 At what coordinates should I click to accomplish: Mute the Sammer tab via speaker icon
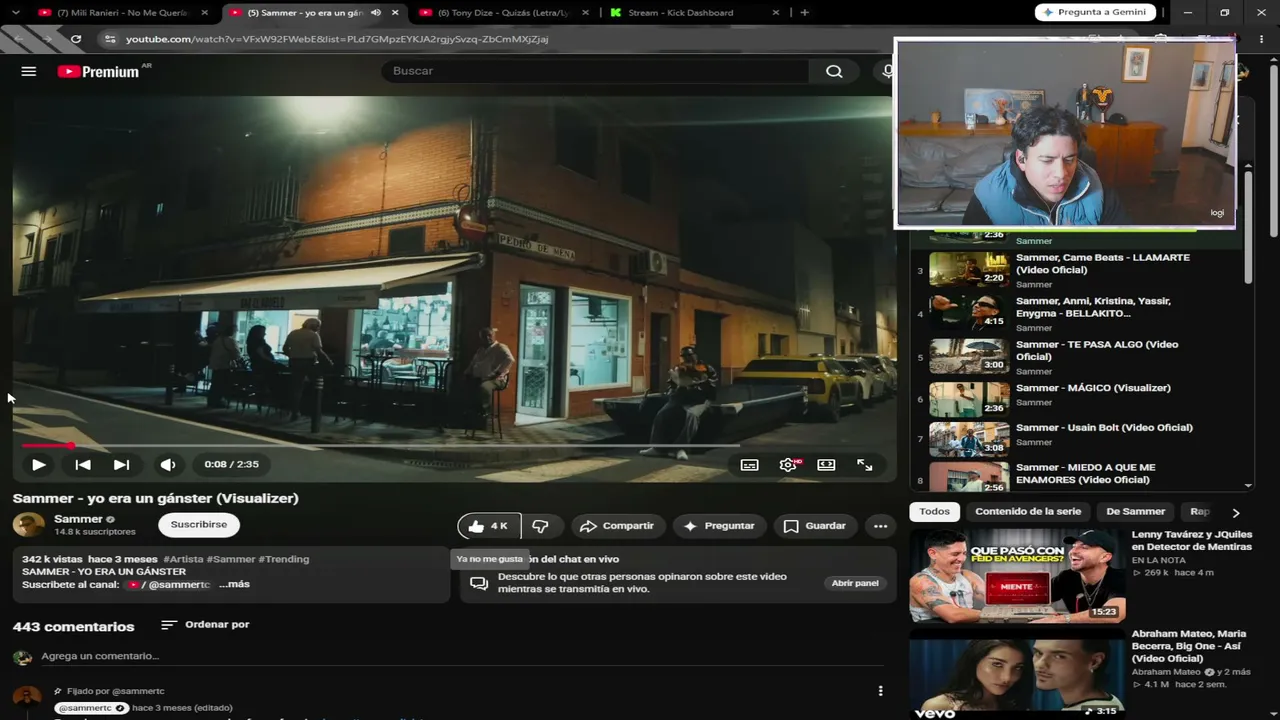point(376,13)
